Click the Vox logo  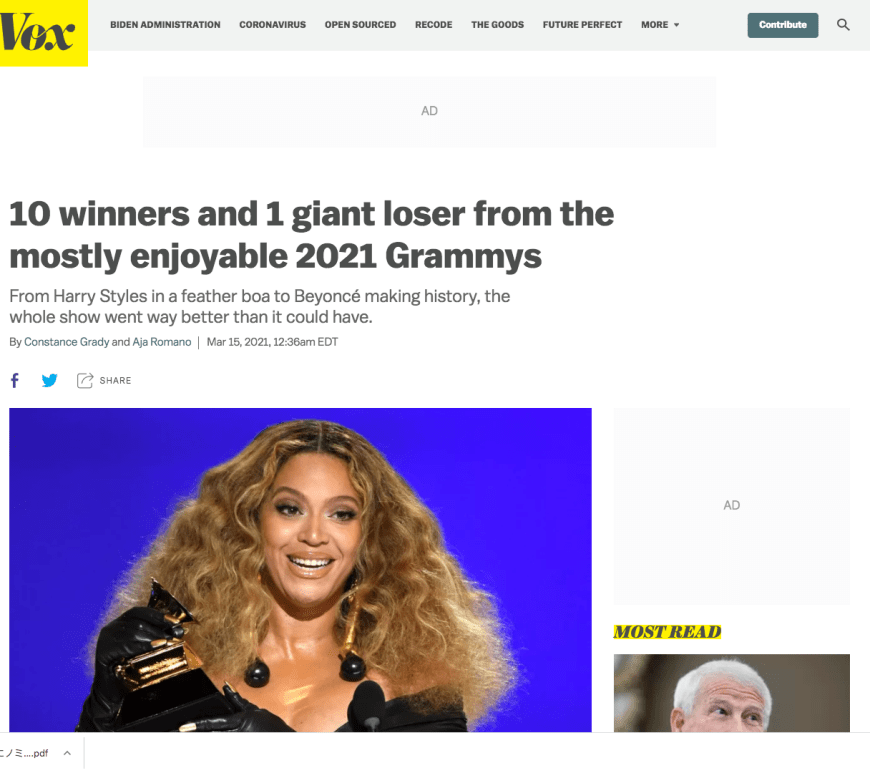pyautogui.click(x=37, y=32)
